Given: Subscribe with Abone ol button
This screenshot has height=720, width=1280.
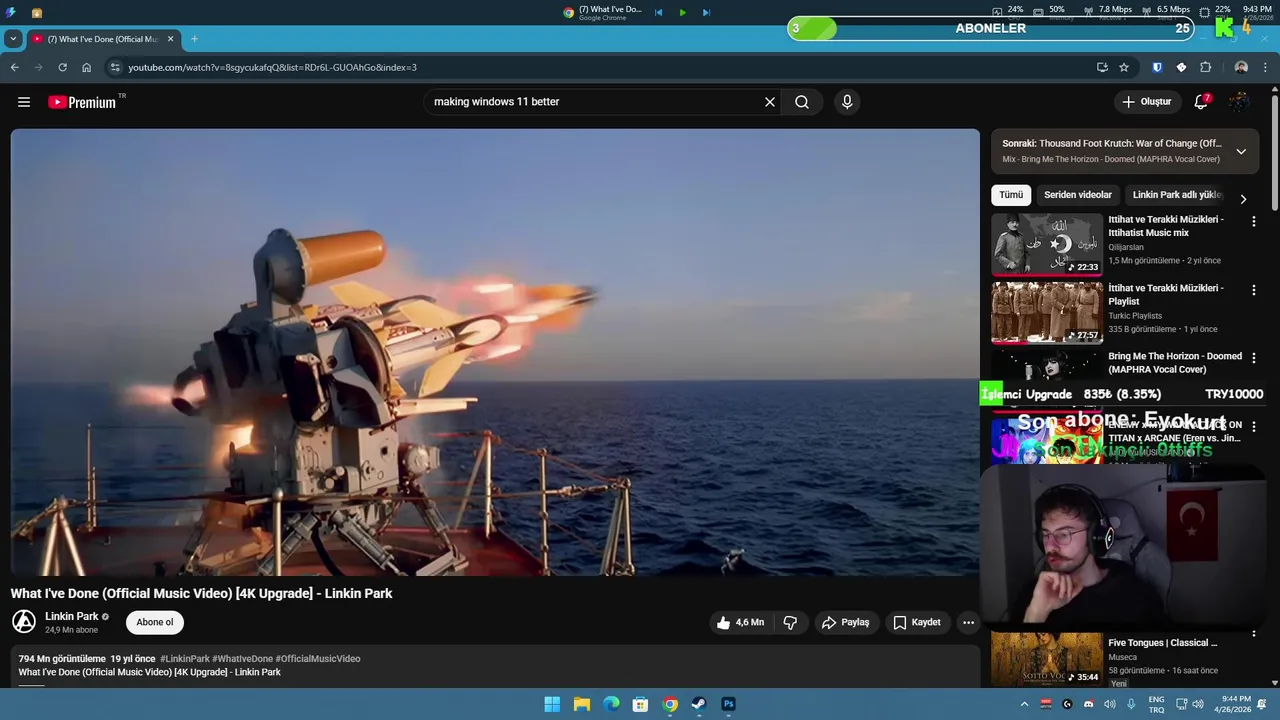Looking at the screenshot, I should pyautogui.click(x=155, y=622).
